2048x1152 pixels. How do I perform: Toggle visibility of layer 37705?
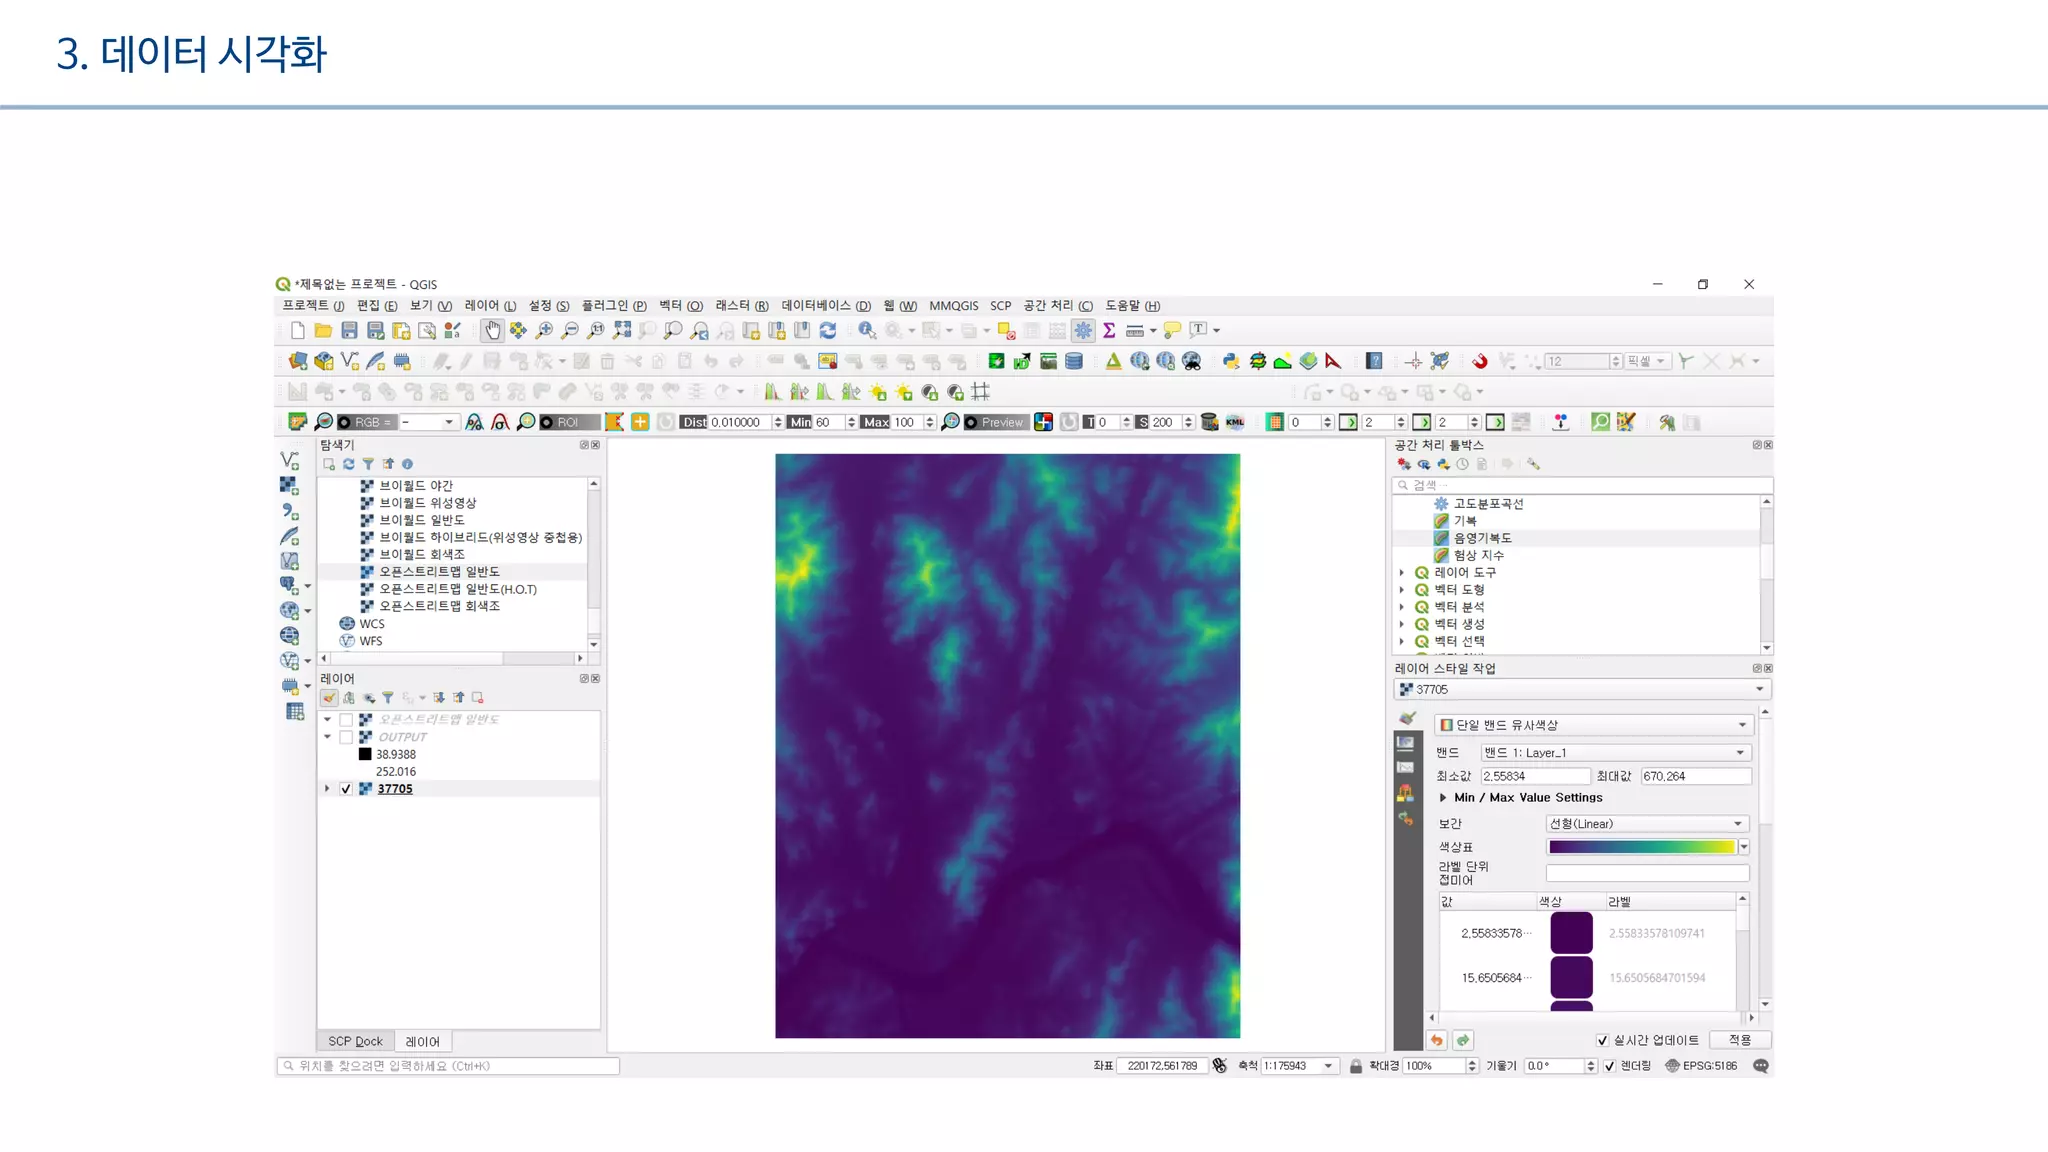click(346, 789)
